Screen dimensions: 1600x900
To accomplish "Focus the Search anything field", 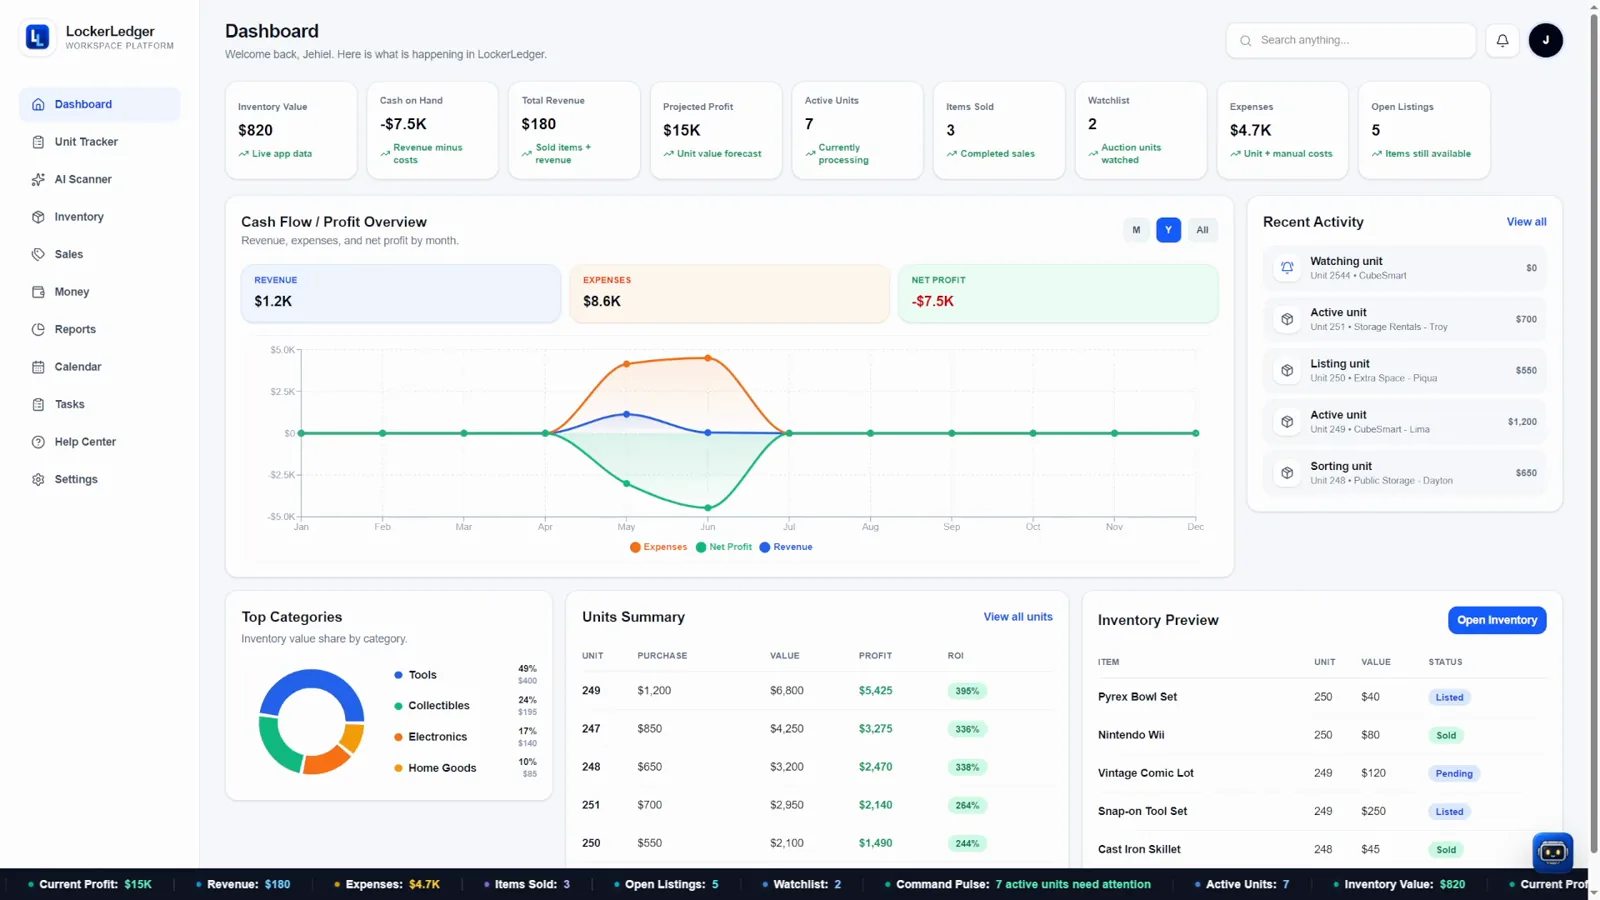I will [x=1351, y=40].
